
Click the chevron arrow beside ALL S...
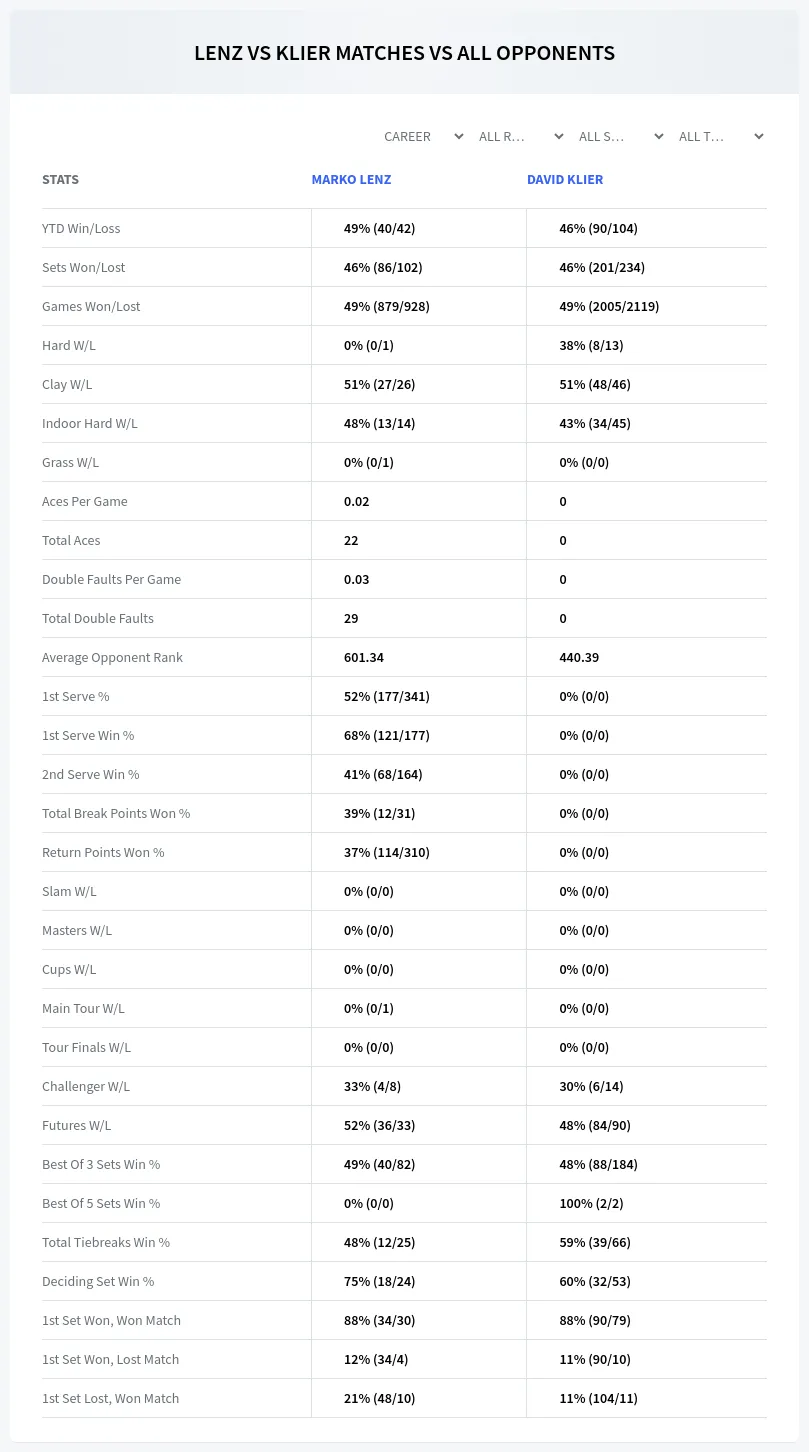pyautogui.click(x=658, y=136)
